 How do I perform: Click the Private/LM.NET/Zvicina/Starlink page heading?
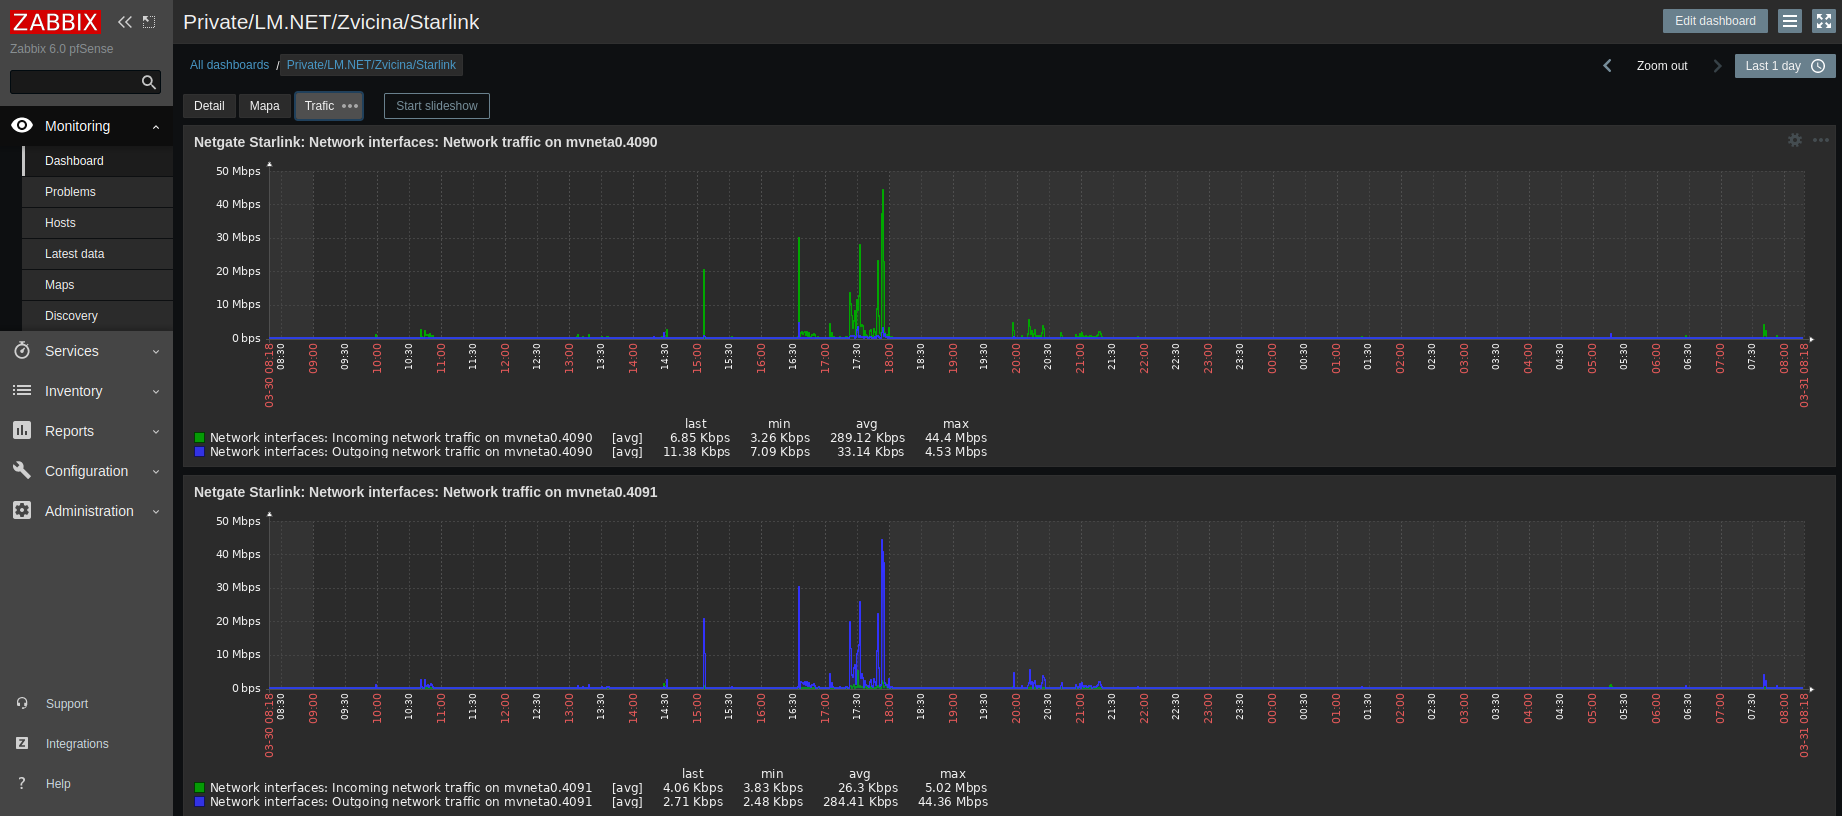[x=331, y=22]
